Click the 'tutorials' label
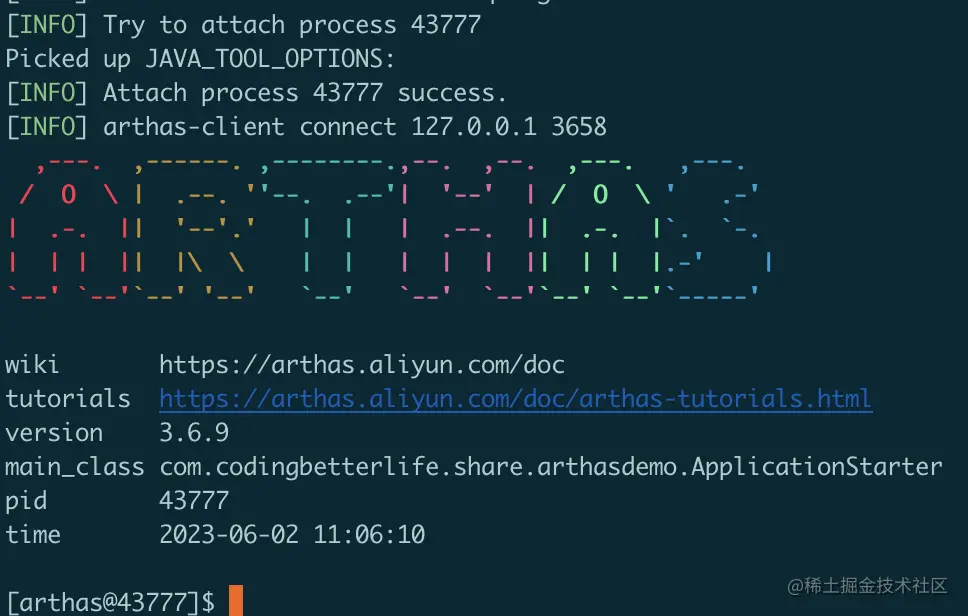This screenshot has height=616, width=968. [x=68, y=399]
